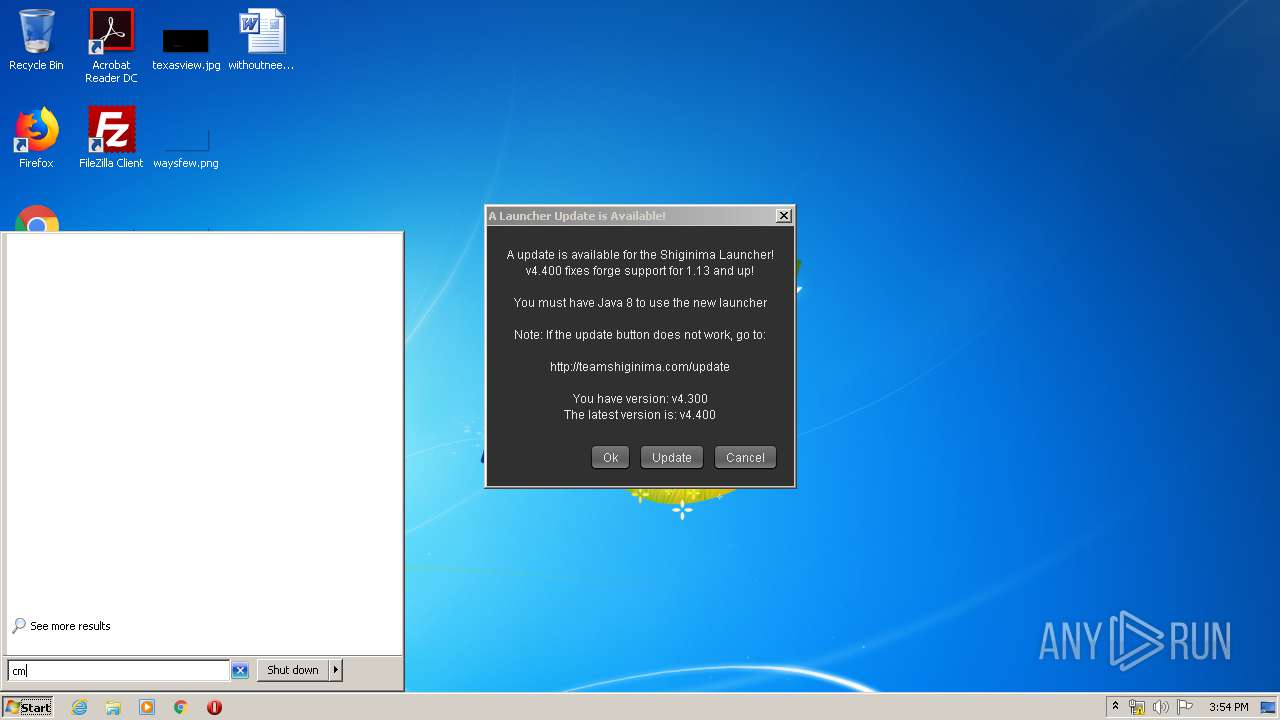Screen dimensions: 1280x720
Task: Launch FileZilla Client shortcut
Action: tap(111, 138)
